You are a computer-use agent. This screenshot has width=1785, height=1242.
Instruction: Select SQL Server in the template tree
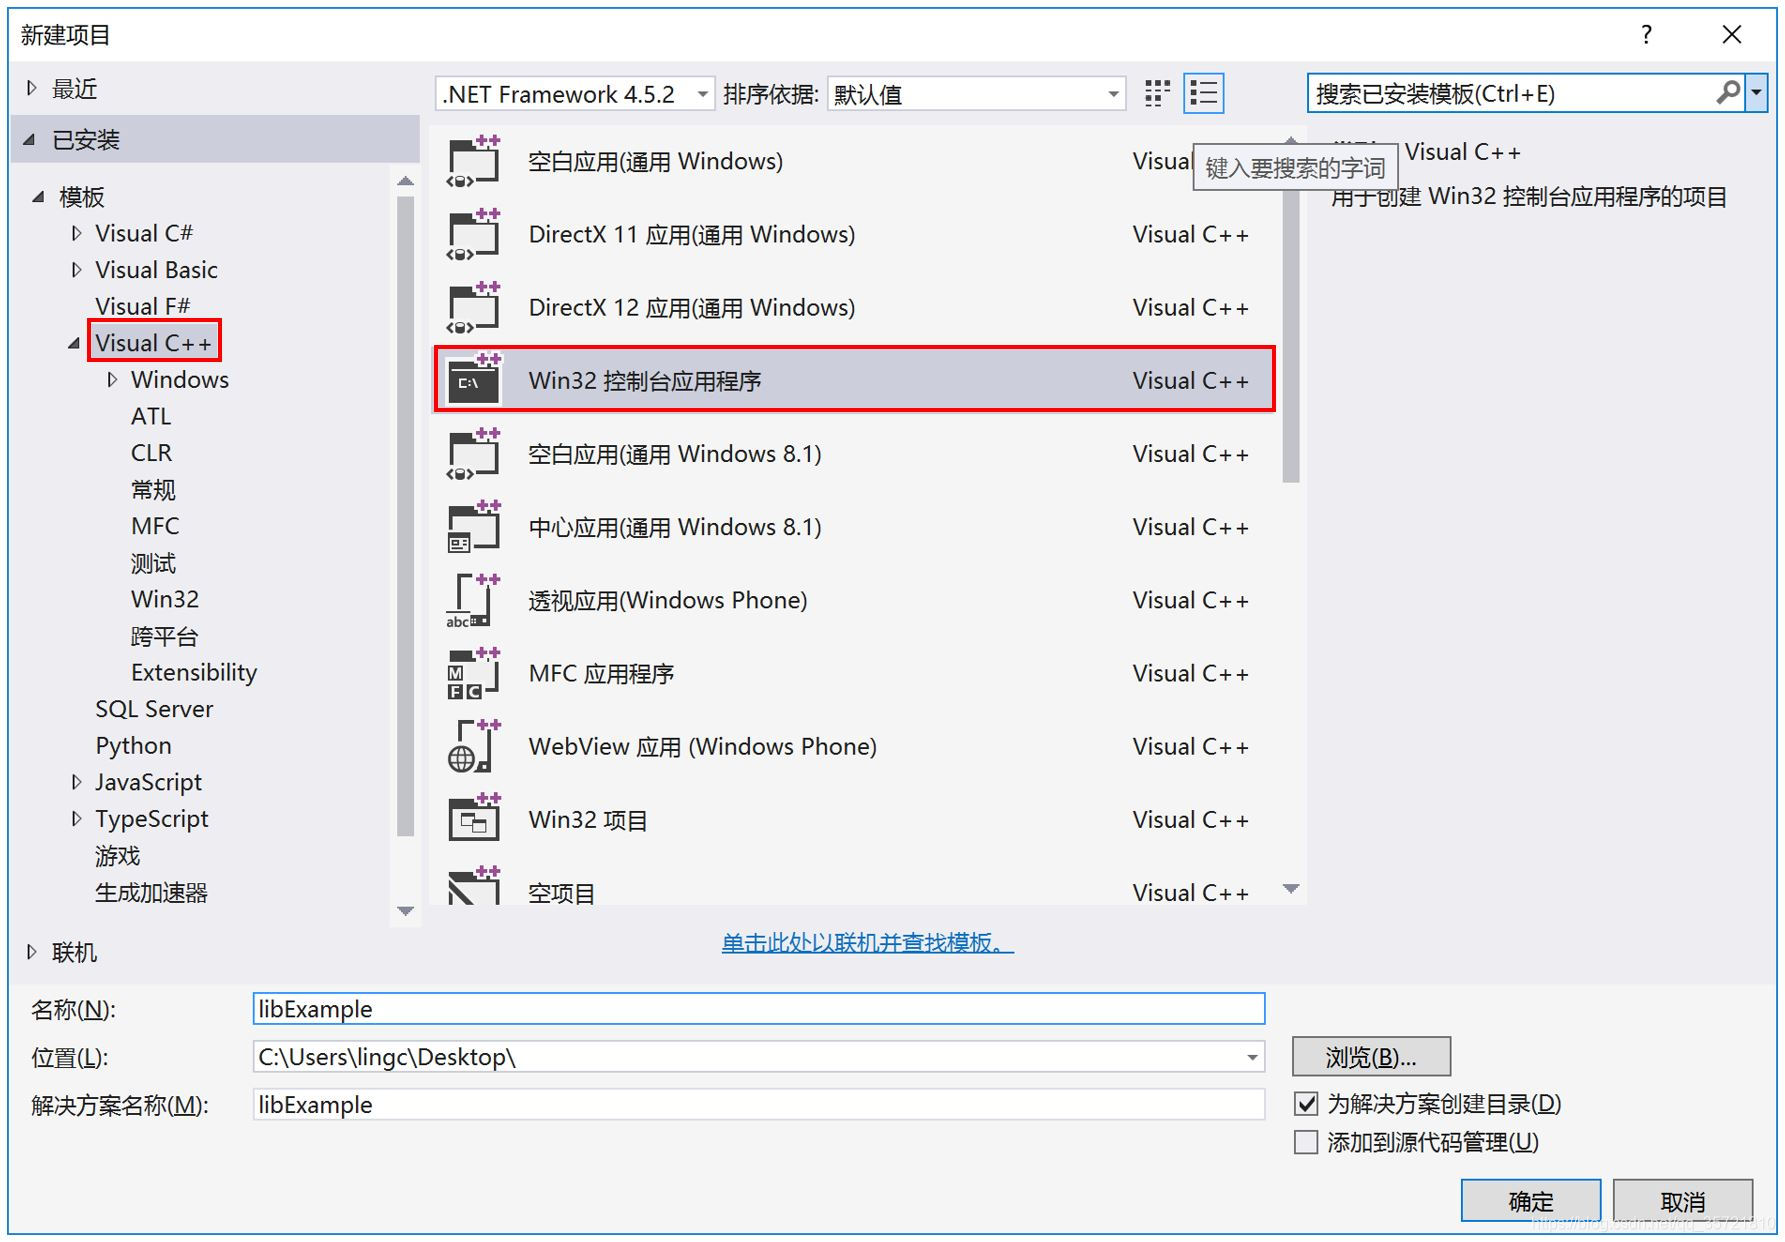tap(154, 709)
